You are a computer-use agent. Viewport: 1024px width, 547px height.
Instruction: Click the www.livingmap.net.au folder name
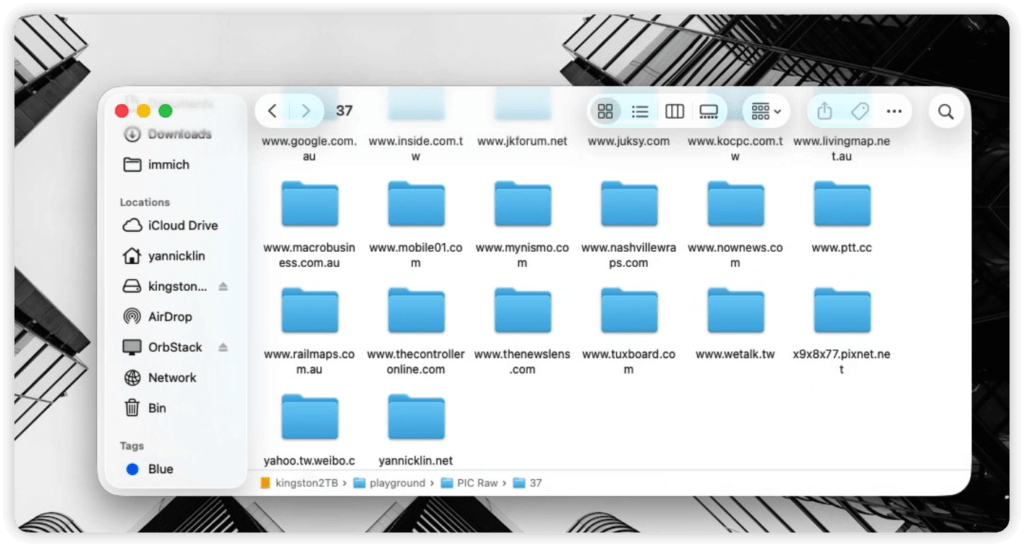click(842, 148)
